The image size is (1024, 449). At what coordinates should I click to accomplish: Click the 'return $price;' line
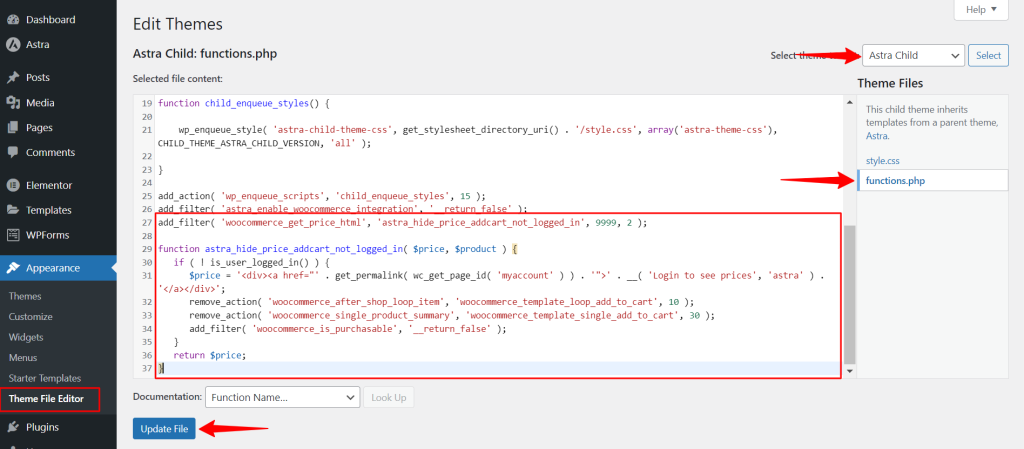tap(209, 355)
